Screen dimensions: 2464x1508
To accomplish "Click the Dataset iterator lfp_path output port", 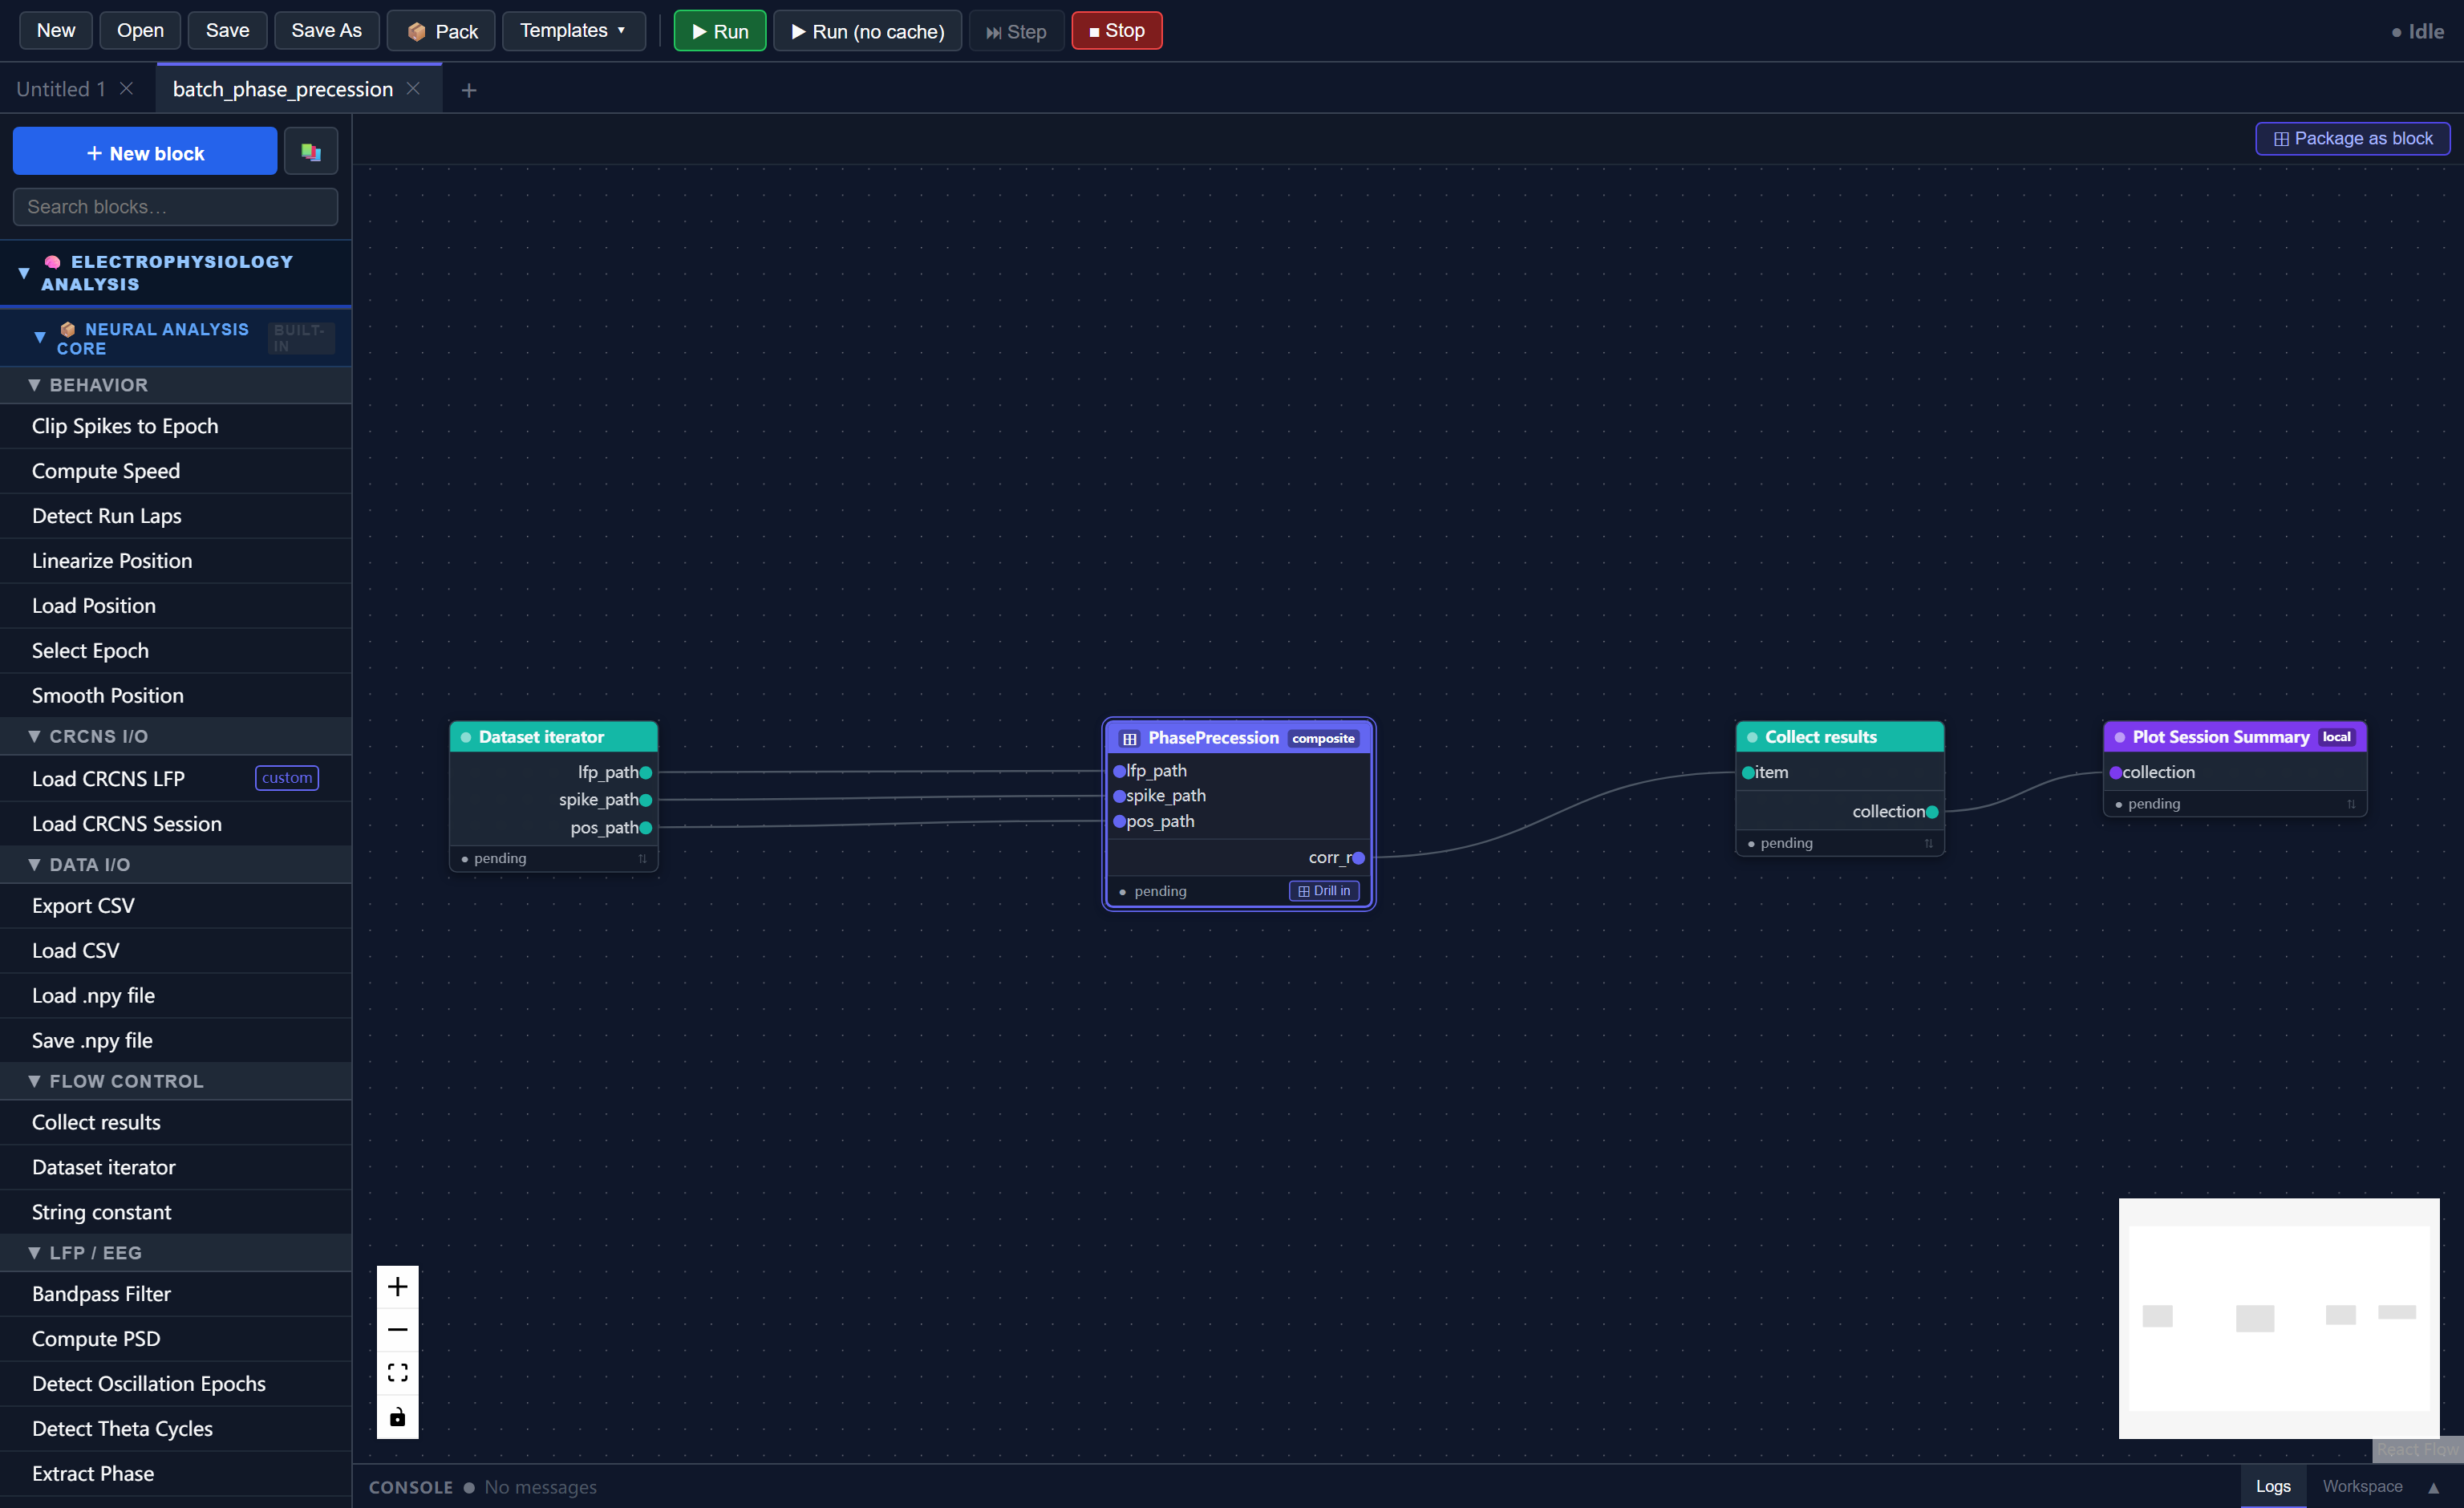I will [646, 772].
